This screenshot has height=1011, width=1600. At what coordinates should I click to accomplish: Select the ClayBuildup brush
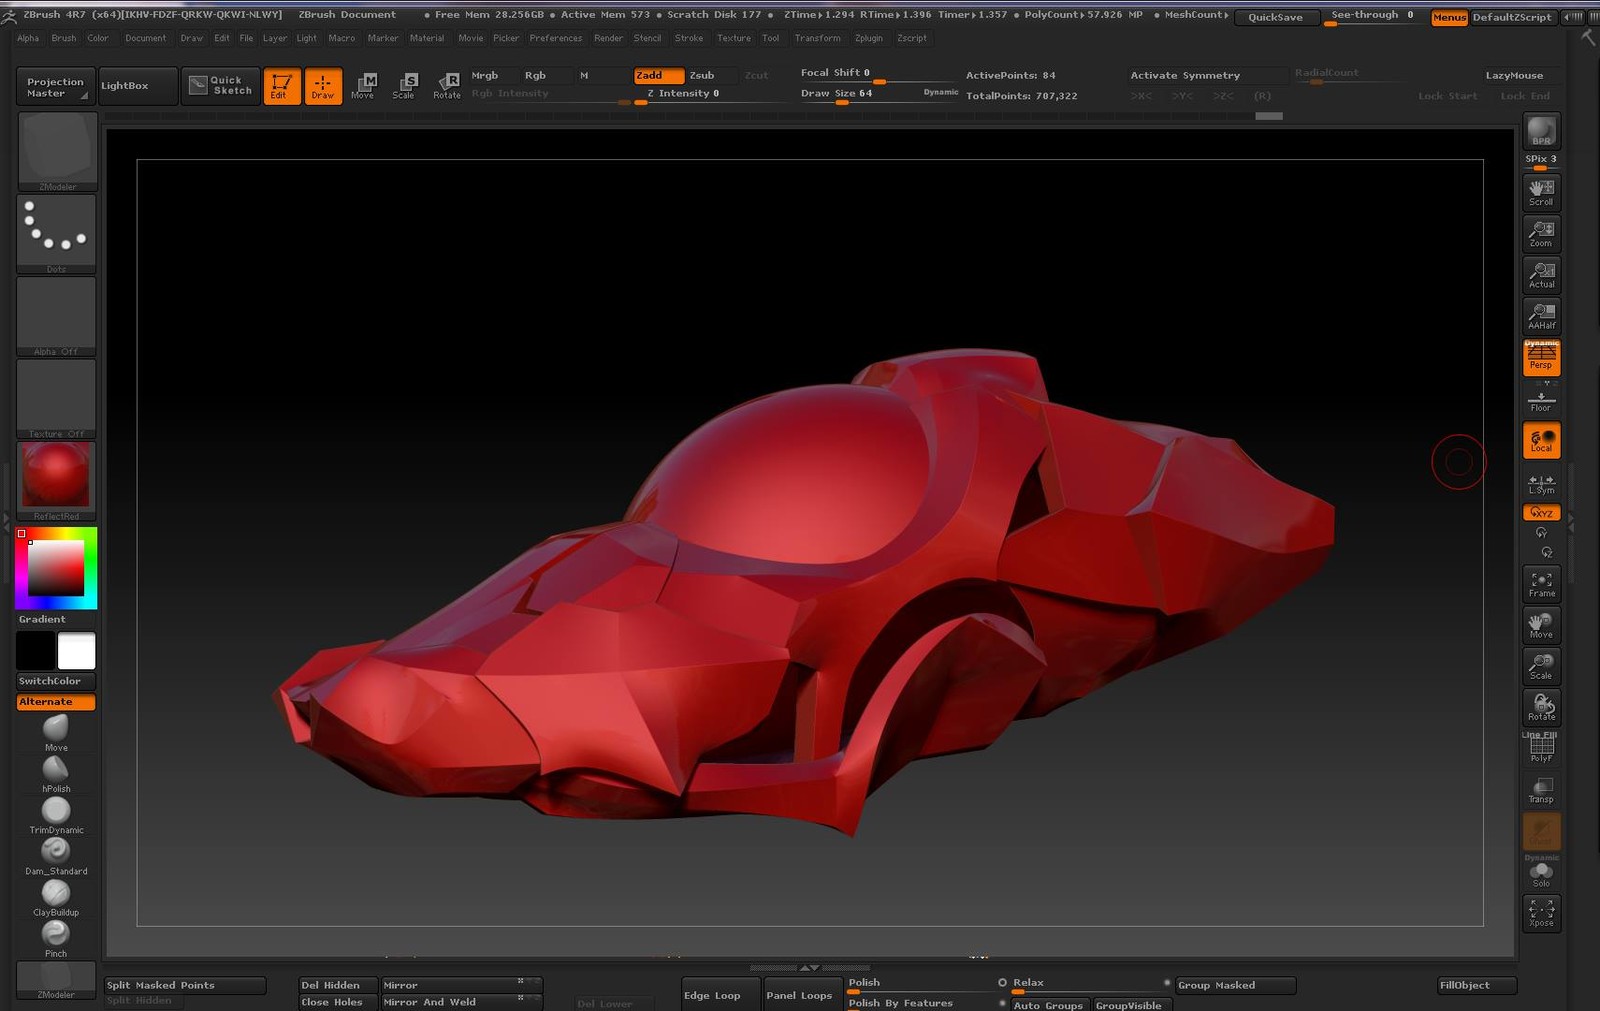(56, 897)
